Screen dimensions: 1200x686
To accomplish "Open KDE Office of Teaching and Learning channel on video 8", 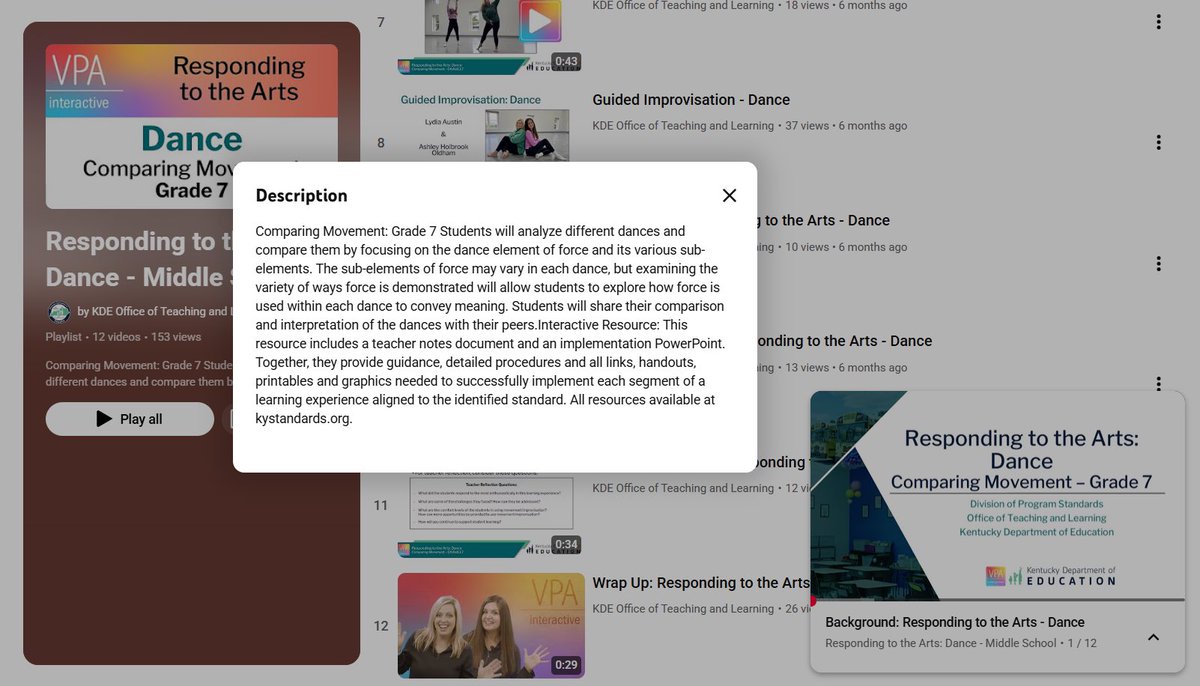I will tap(683, 126).
